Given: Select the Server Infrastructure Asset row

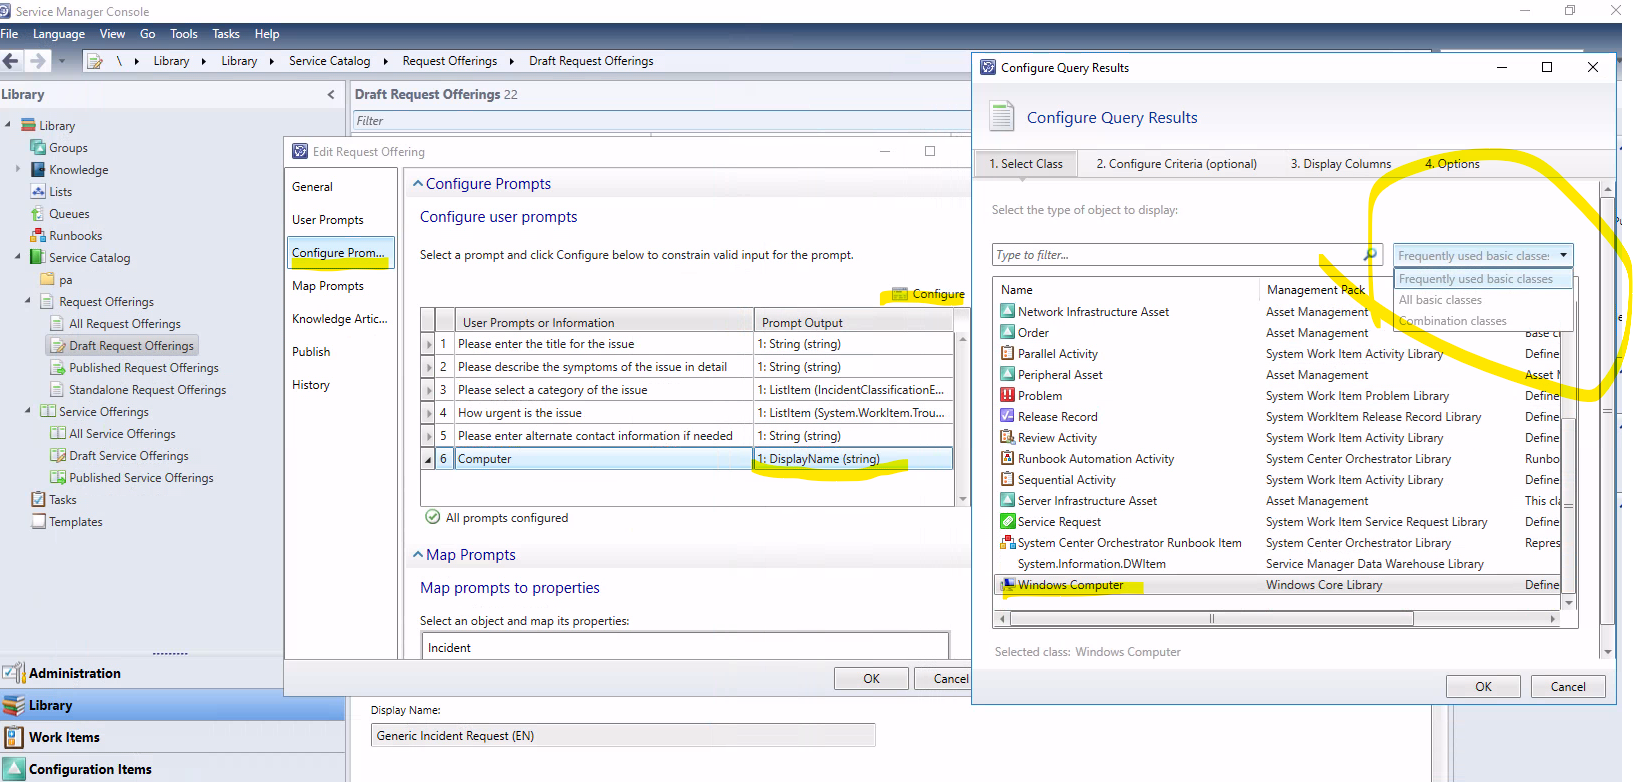Looking at the screenshot, I should point(1278,500).
